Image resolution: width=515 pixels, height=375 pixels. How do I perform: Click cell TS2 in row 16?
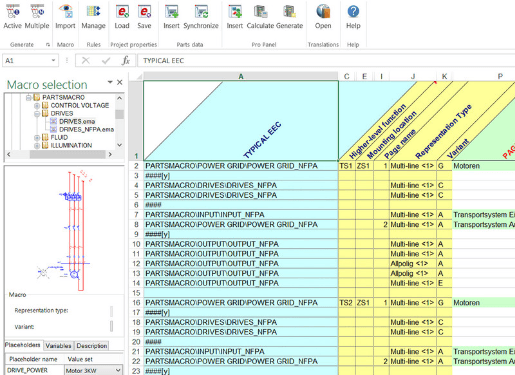[346, 303]
